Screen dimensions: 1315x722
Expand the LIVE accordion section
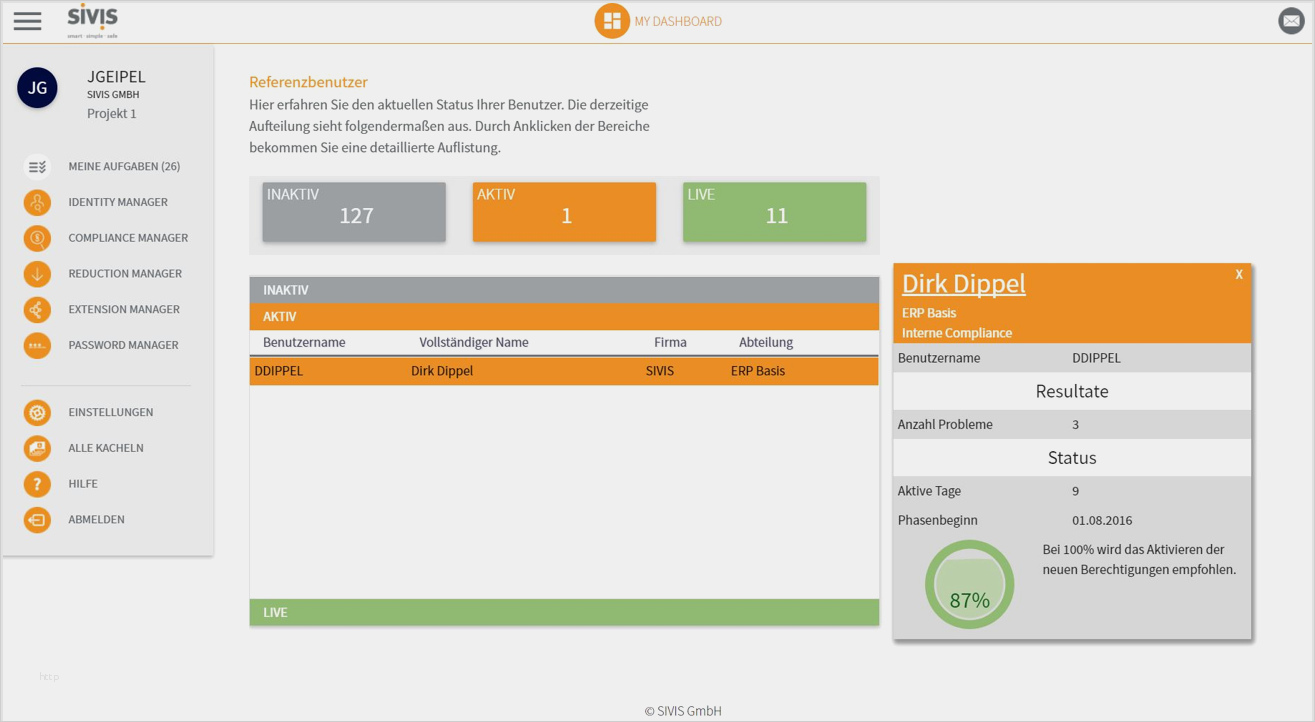tap(564, 612)
